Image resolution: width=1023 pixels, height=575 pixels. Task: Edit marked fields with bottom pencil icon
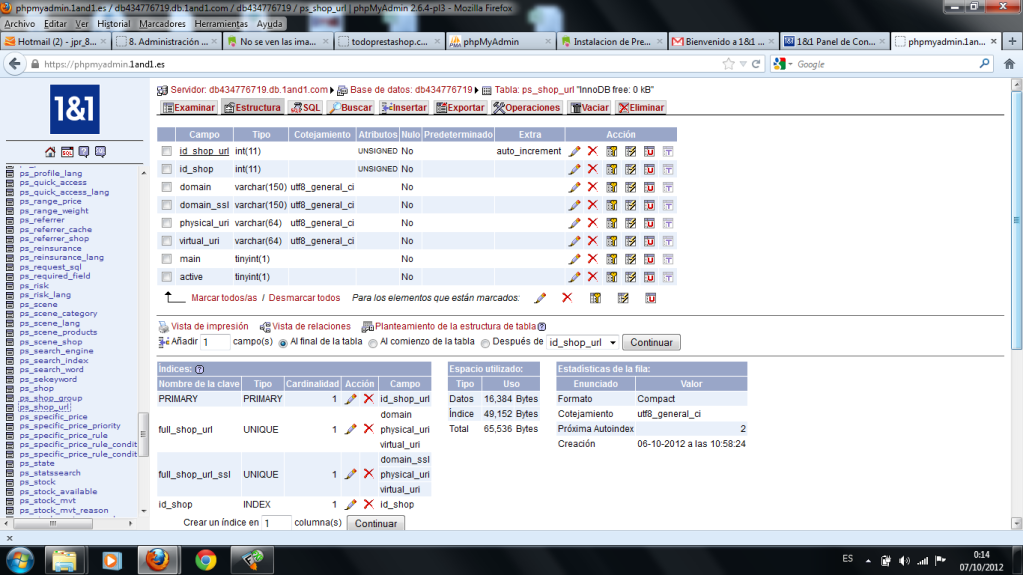coord(540,298)
